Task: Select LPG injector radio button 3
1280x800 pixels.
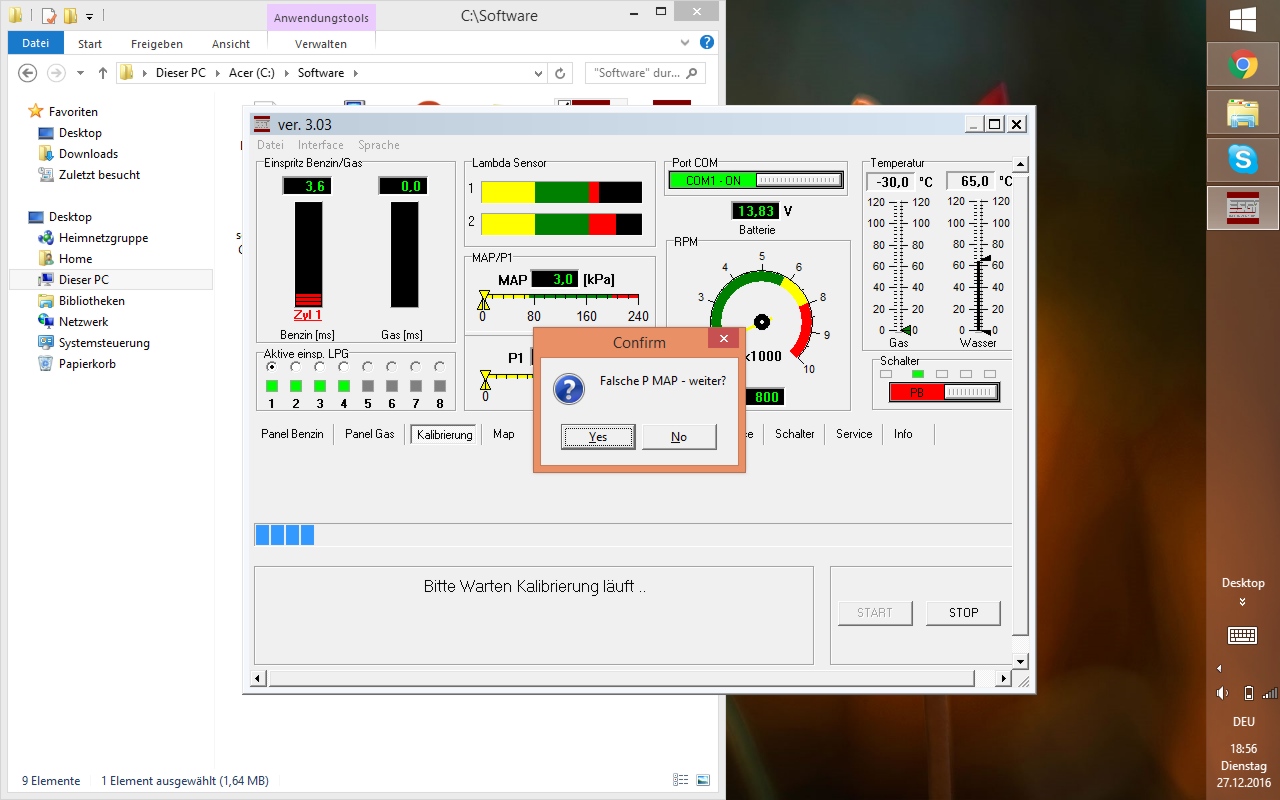Action: point(319,367)
